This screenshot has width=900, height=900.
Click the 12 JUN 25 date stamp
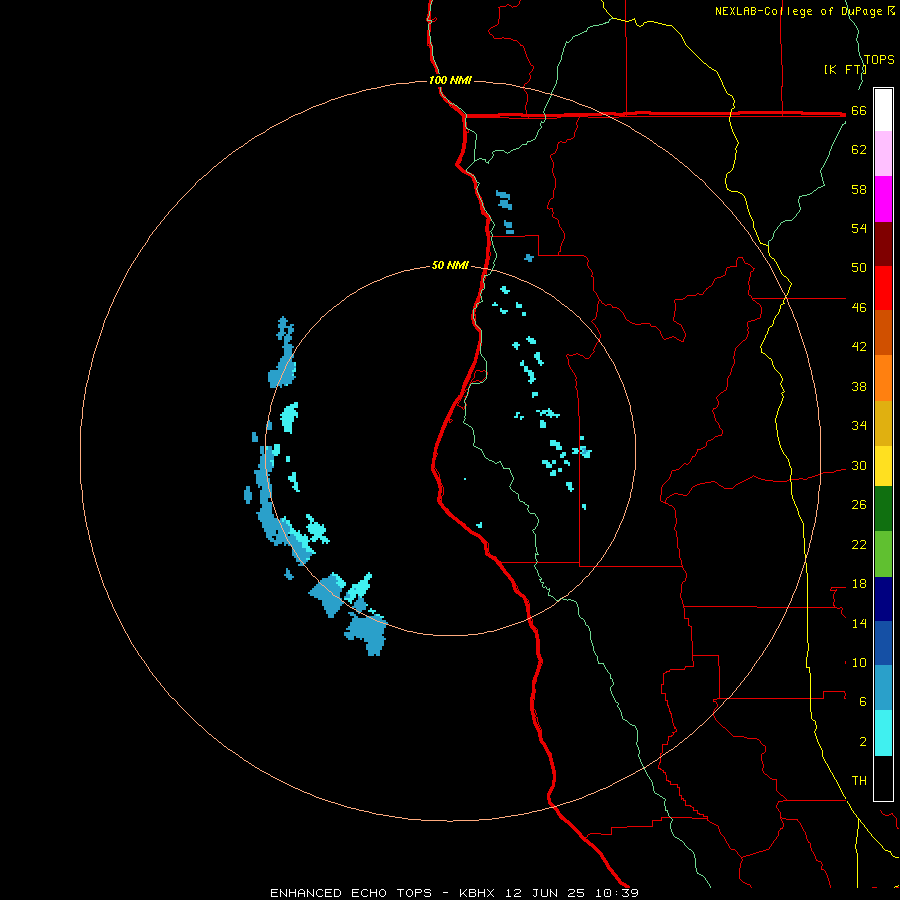point(545,893)
